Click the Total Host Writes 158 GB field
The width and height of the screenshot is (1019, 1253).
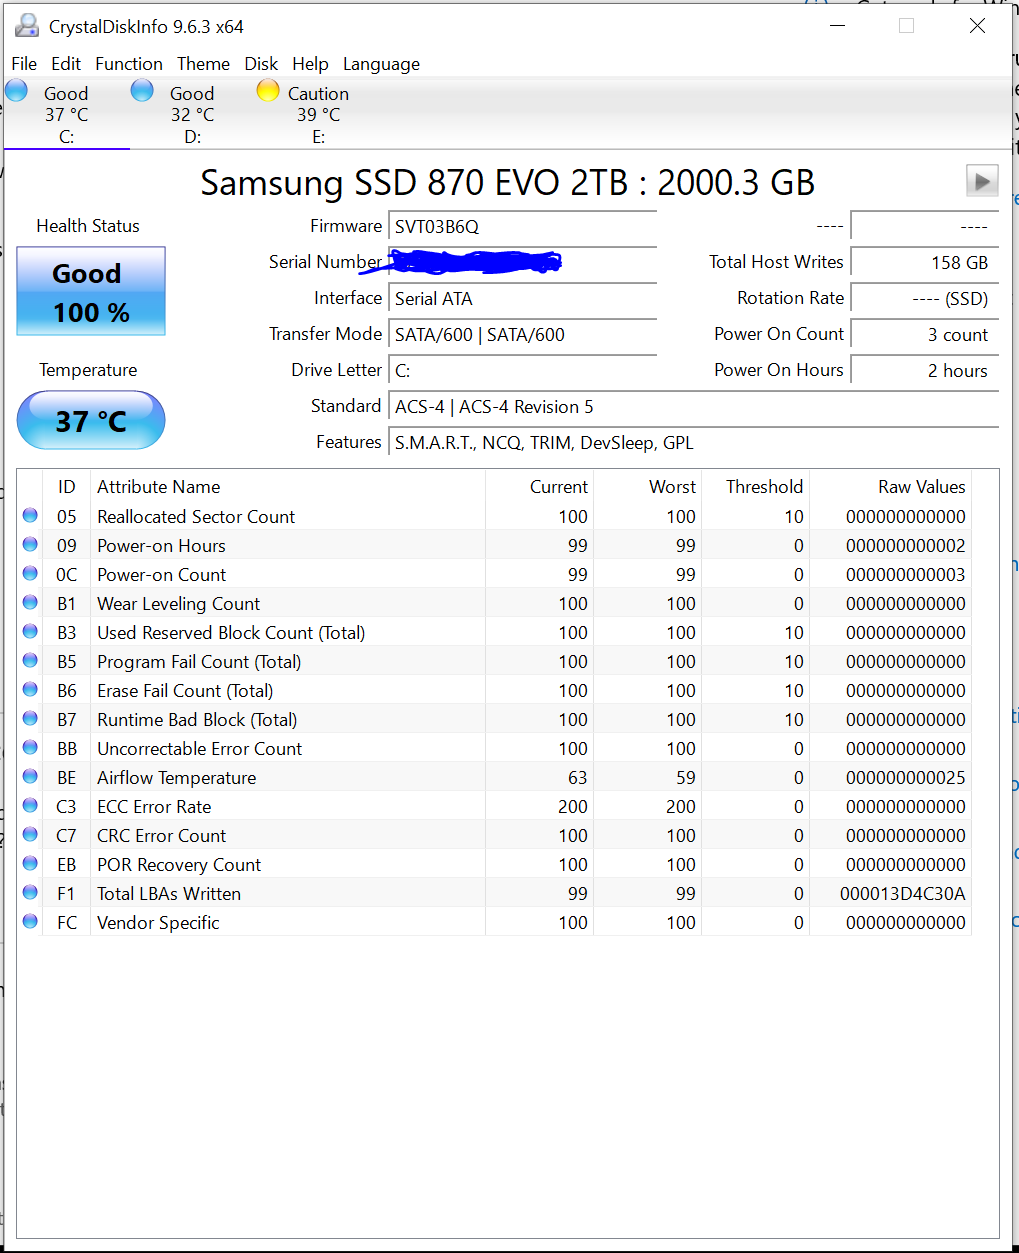point(924,263)
